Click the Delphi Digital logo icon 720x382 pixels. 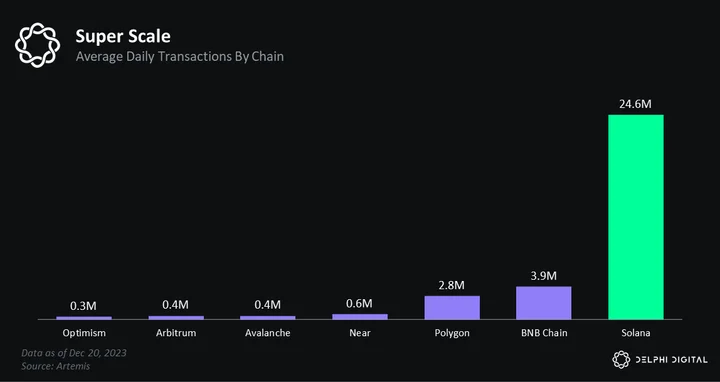[x=621, y=360]
